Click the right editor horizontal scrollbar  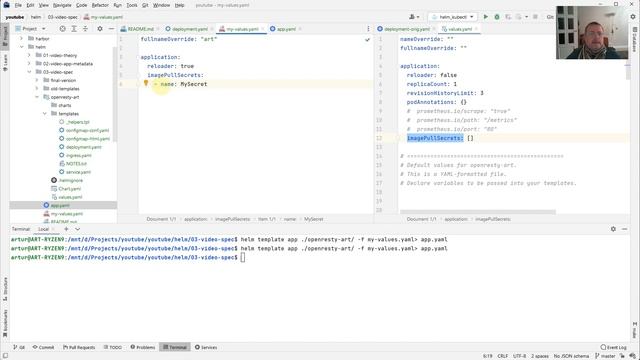pos(478,212)
